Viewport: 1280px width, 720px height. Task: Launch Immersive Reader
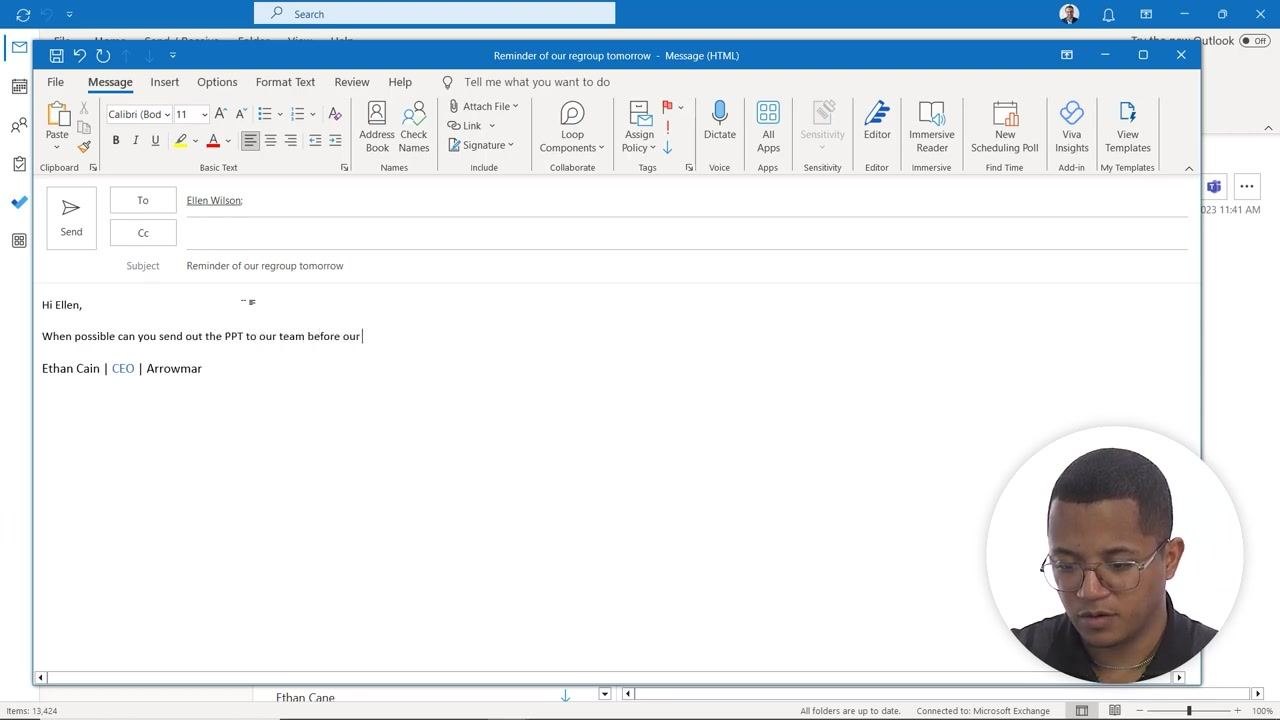coord(931,127)
